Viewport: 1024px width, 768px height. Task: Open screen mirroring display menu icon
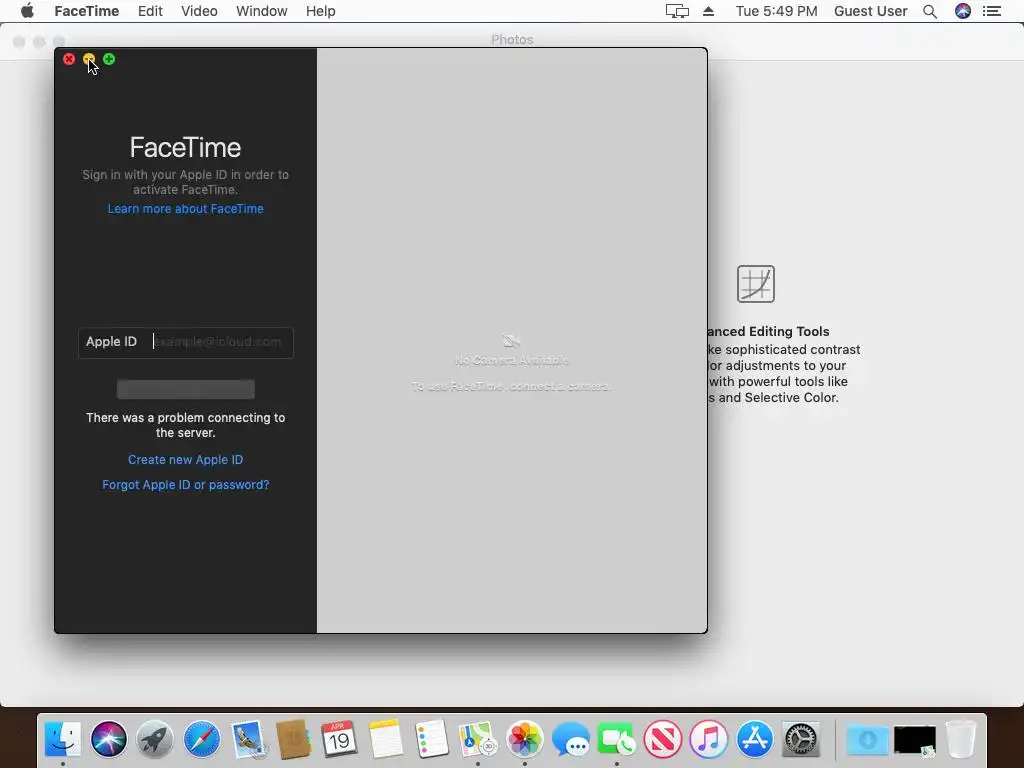(x=677, y=11)
